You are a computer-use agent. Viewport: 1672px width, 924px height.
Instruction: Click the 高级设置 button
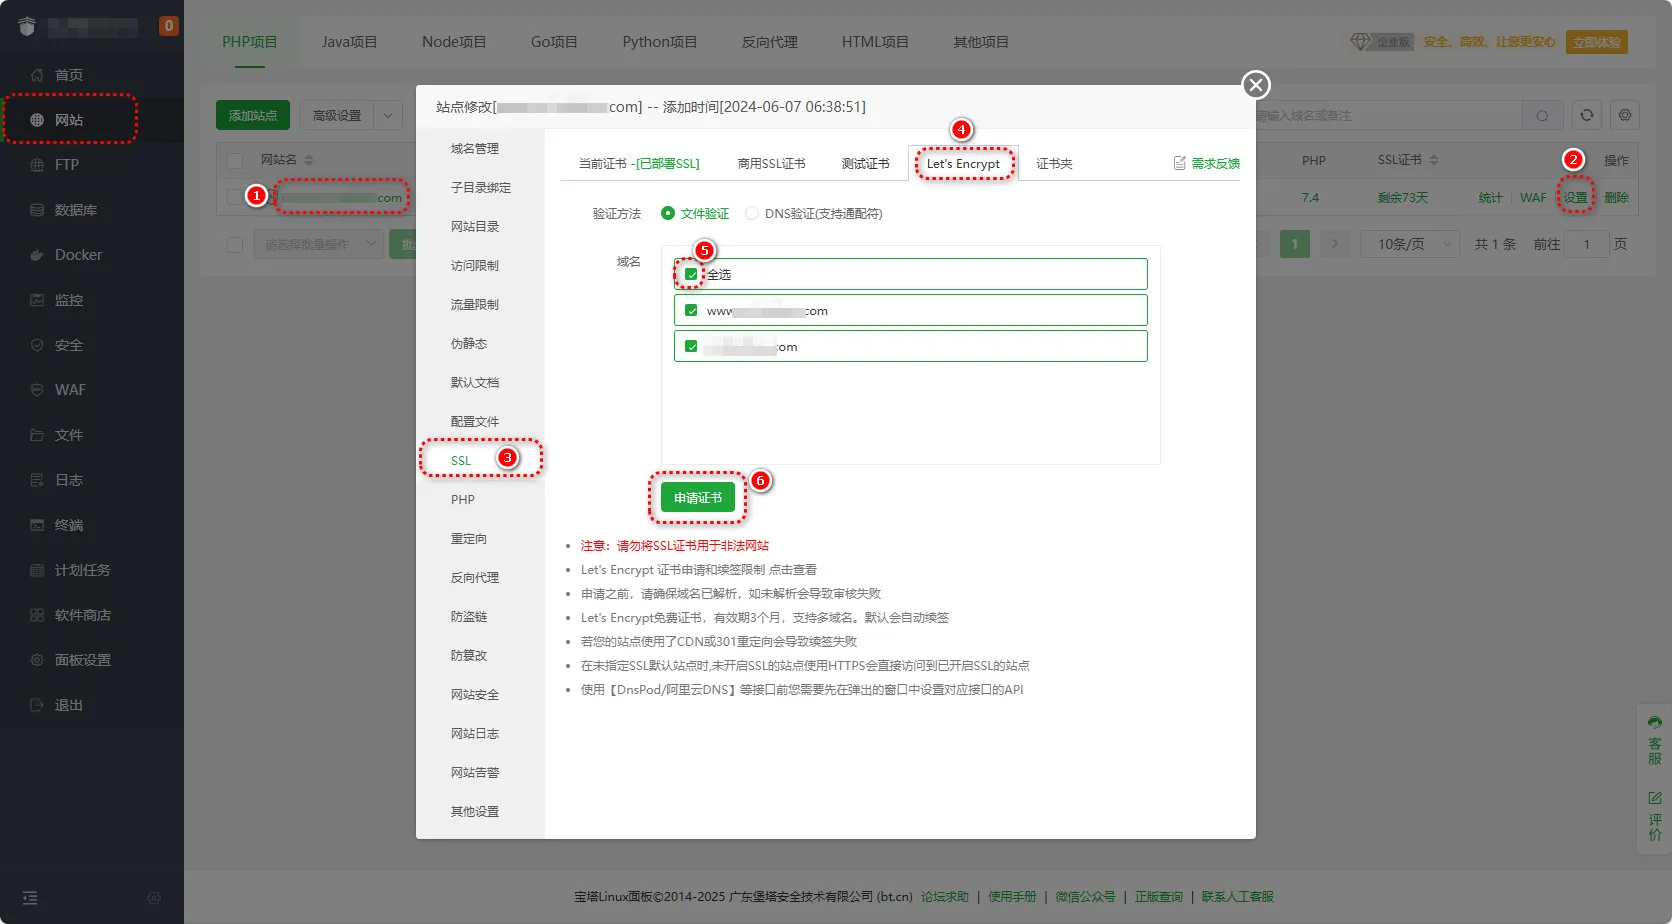pyautogui.click(x=337, y=115)
